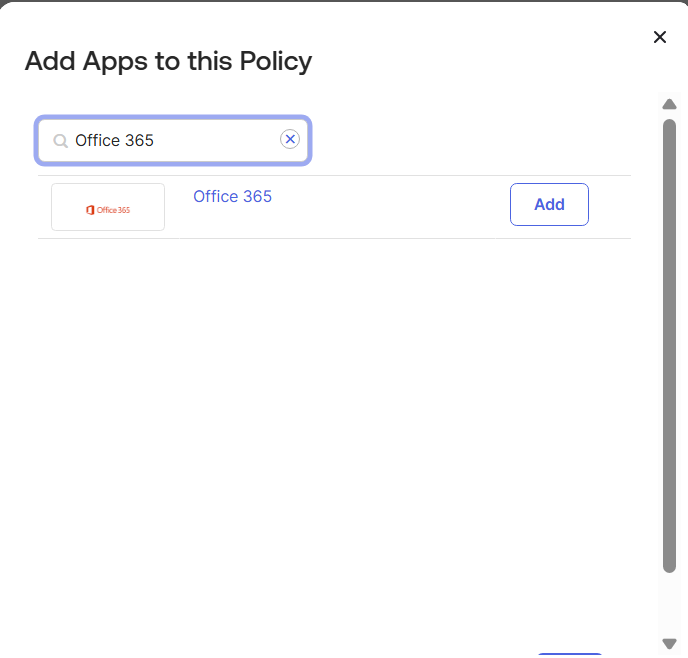Image resolution: width=688 pixels, height=658 pixels.
Task: Clear the Office 365 search text
Action: coord(290,139)
